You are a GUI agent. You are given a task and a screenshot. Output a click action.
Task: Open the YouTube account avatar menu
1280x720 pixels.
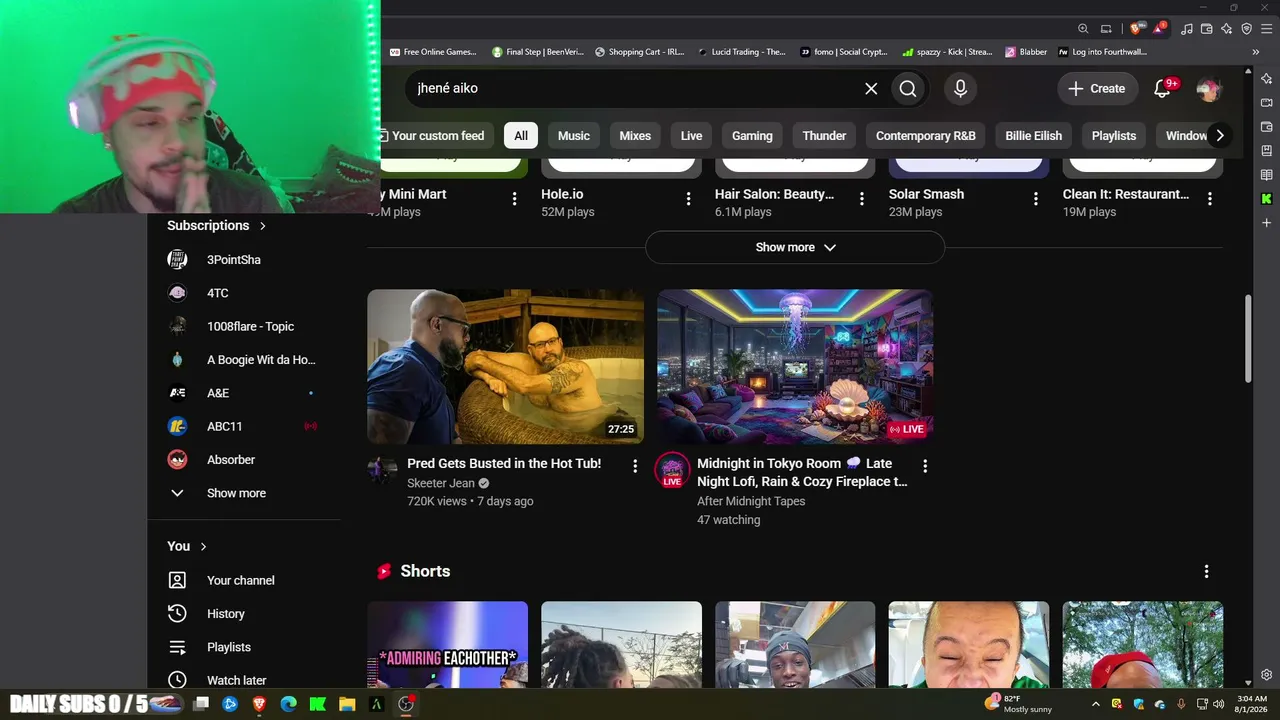[1208, 89]
